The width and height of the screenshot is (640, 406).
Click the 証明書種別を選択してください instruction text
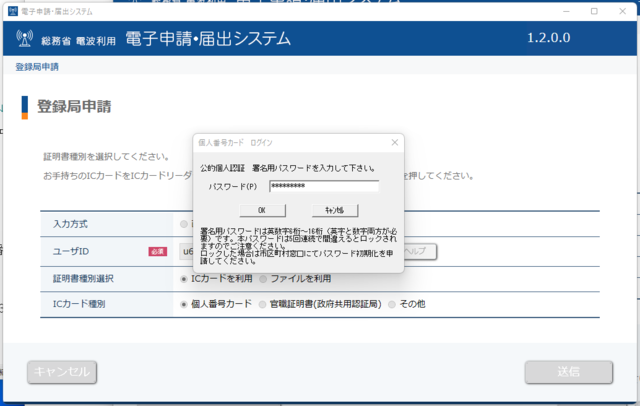(107, 157)
